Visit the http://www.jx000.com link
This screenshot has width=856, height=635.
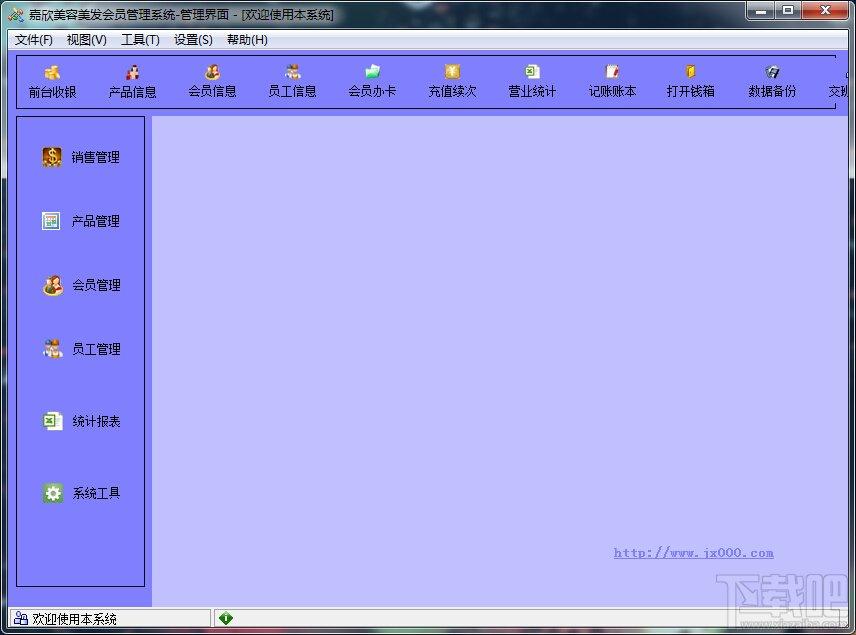(x=693, y=553)
